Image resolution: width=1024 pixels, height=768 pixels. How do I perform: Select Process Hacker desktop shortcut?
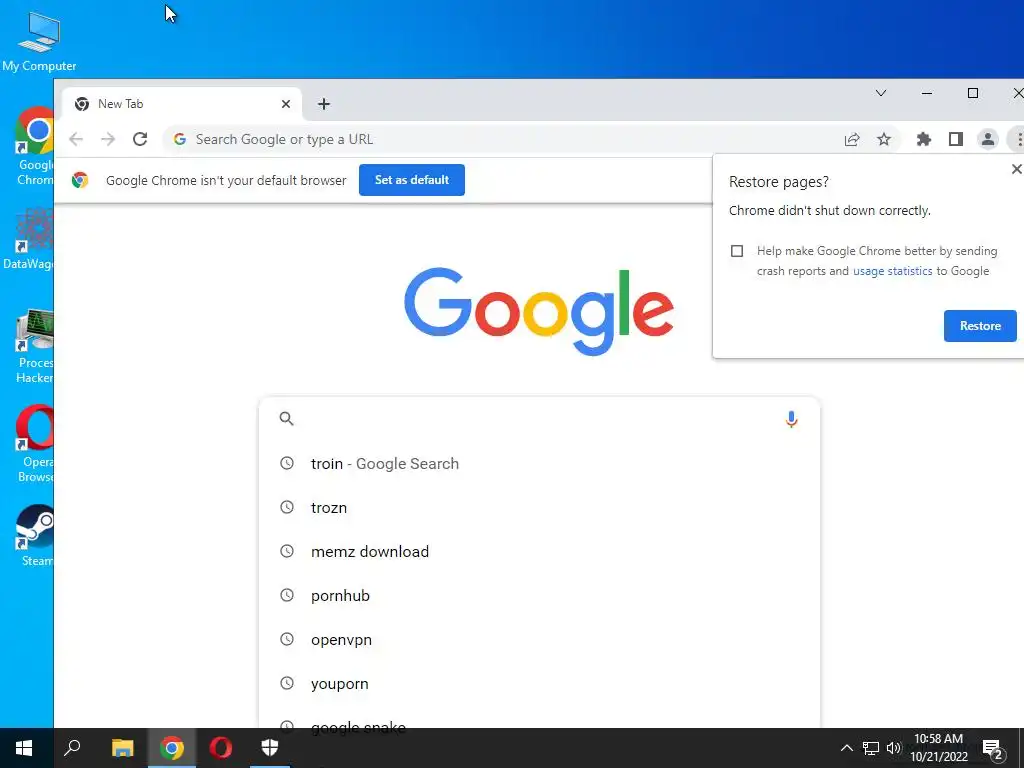34,345
